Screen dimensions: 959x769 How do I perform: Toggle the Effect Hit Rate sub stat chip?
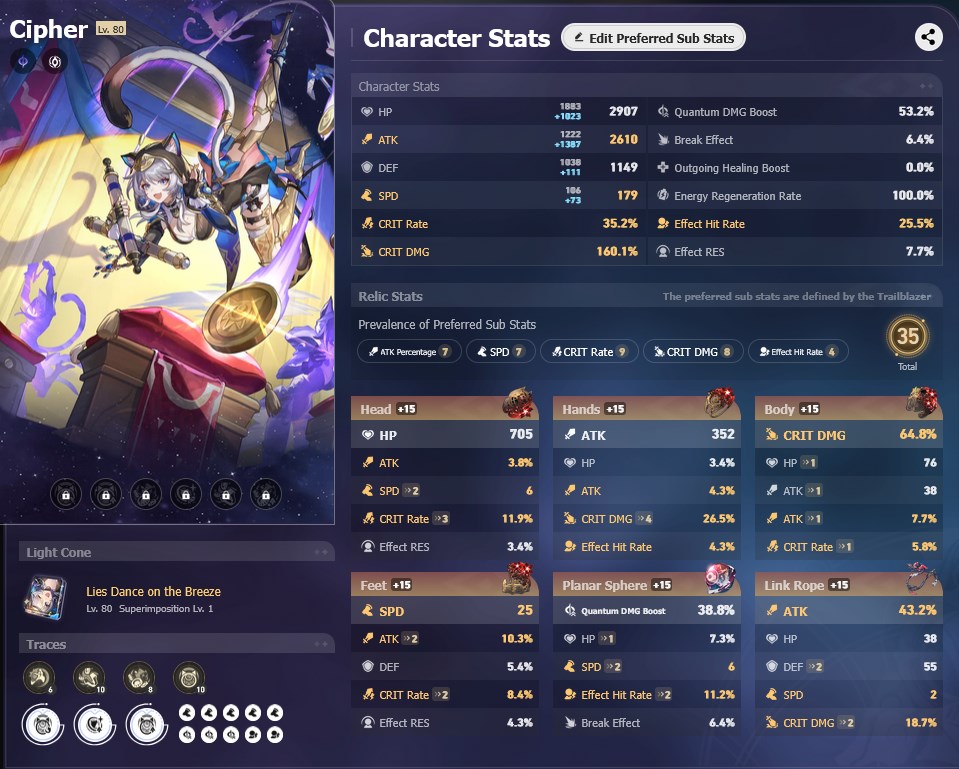pyautogui.click(x=798, y=352)
